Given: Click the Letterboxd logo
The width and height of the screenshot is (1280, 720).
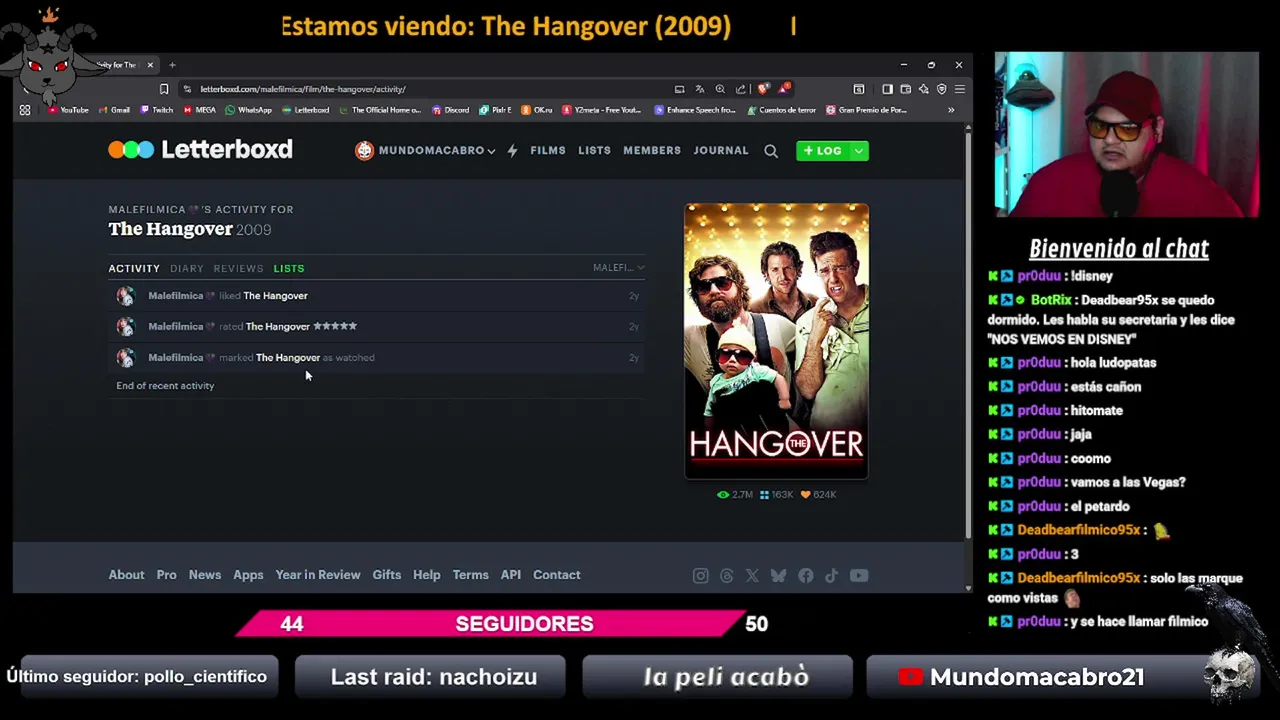Looking at the screenshot, I should tap(201, 150).
